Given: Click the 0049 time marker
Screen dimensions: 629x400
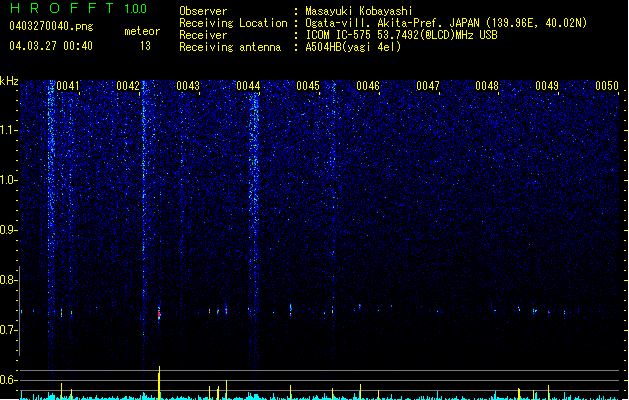Looking at the screenshot, I should pos(547,86).
